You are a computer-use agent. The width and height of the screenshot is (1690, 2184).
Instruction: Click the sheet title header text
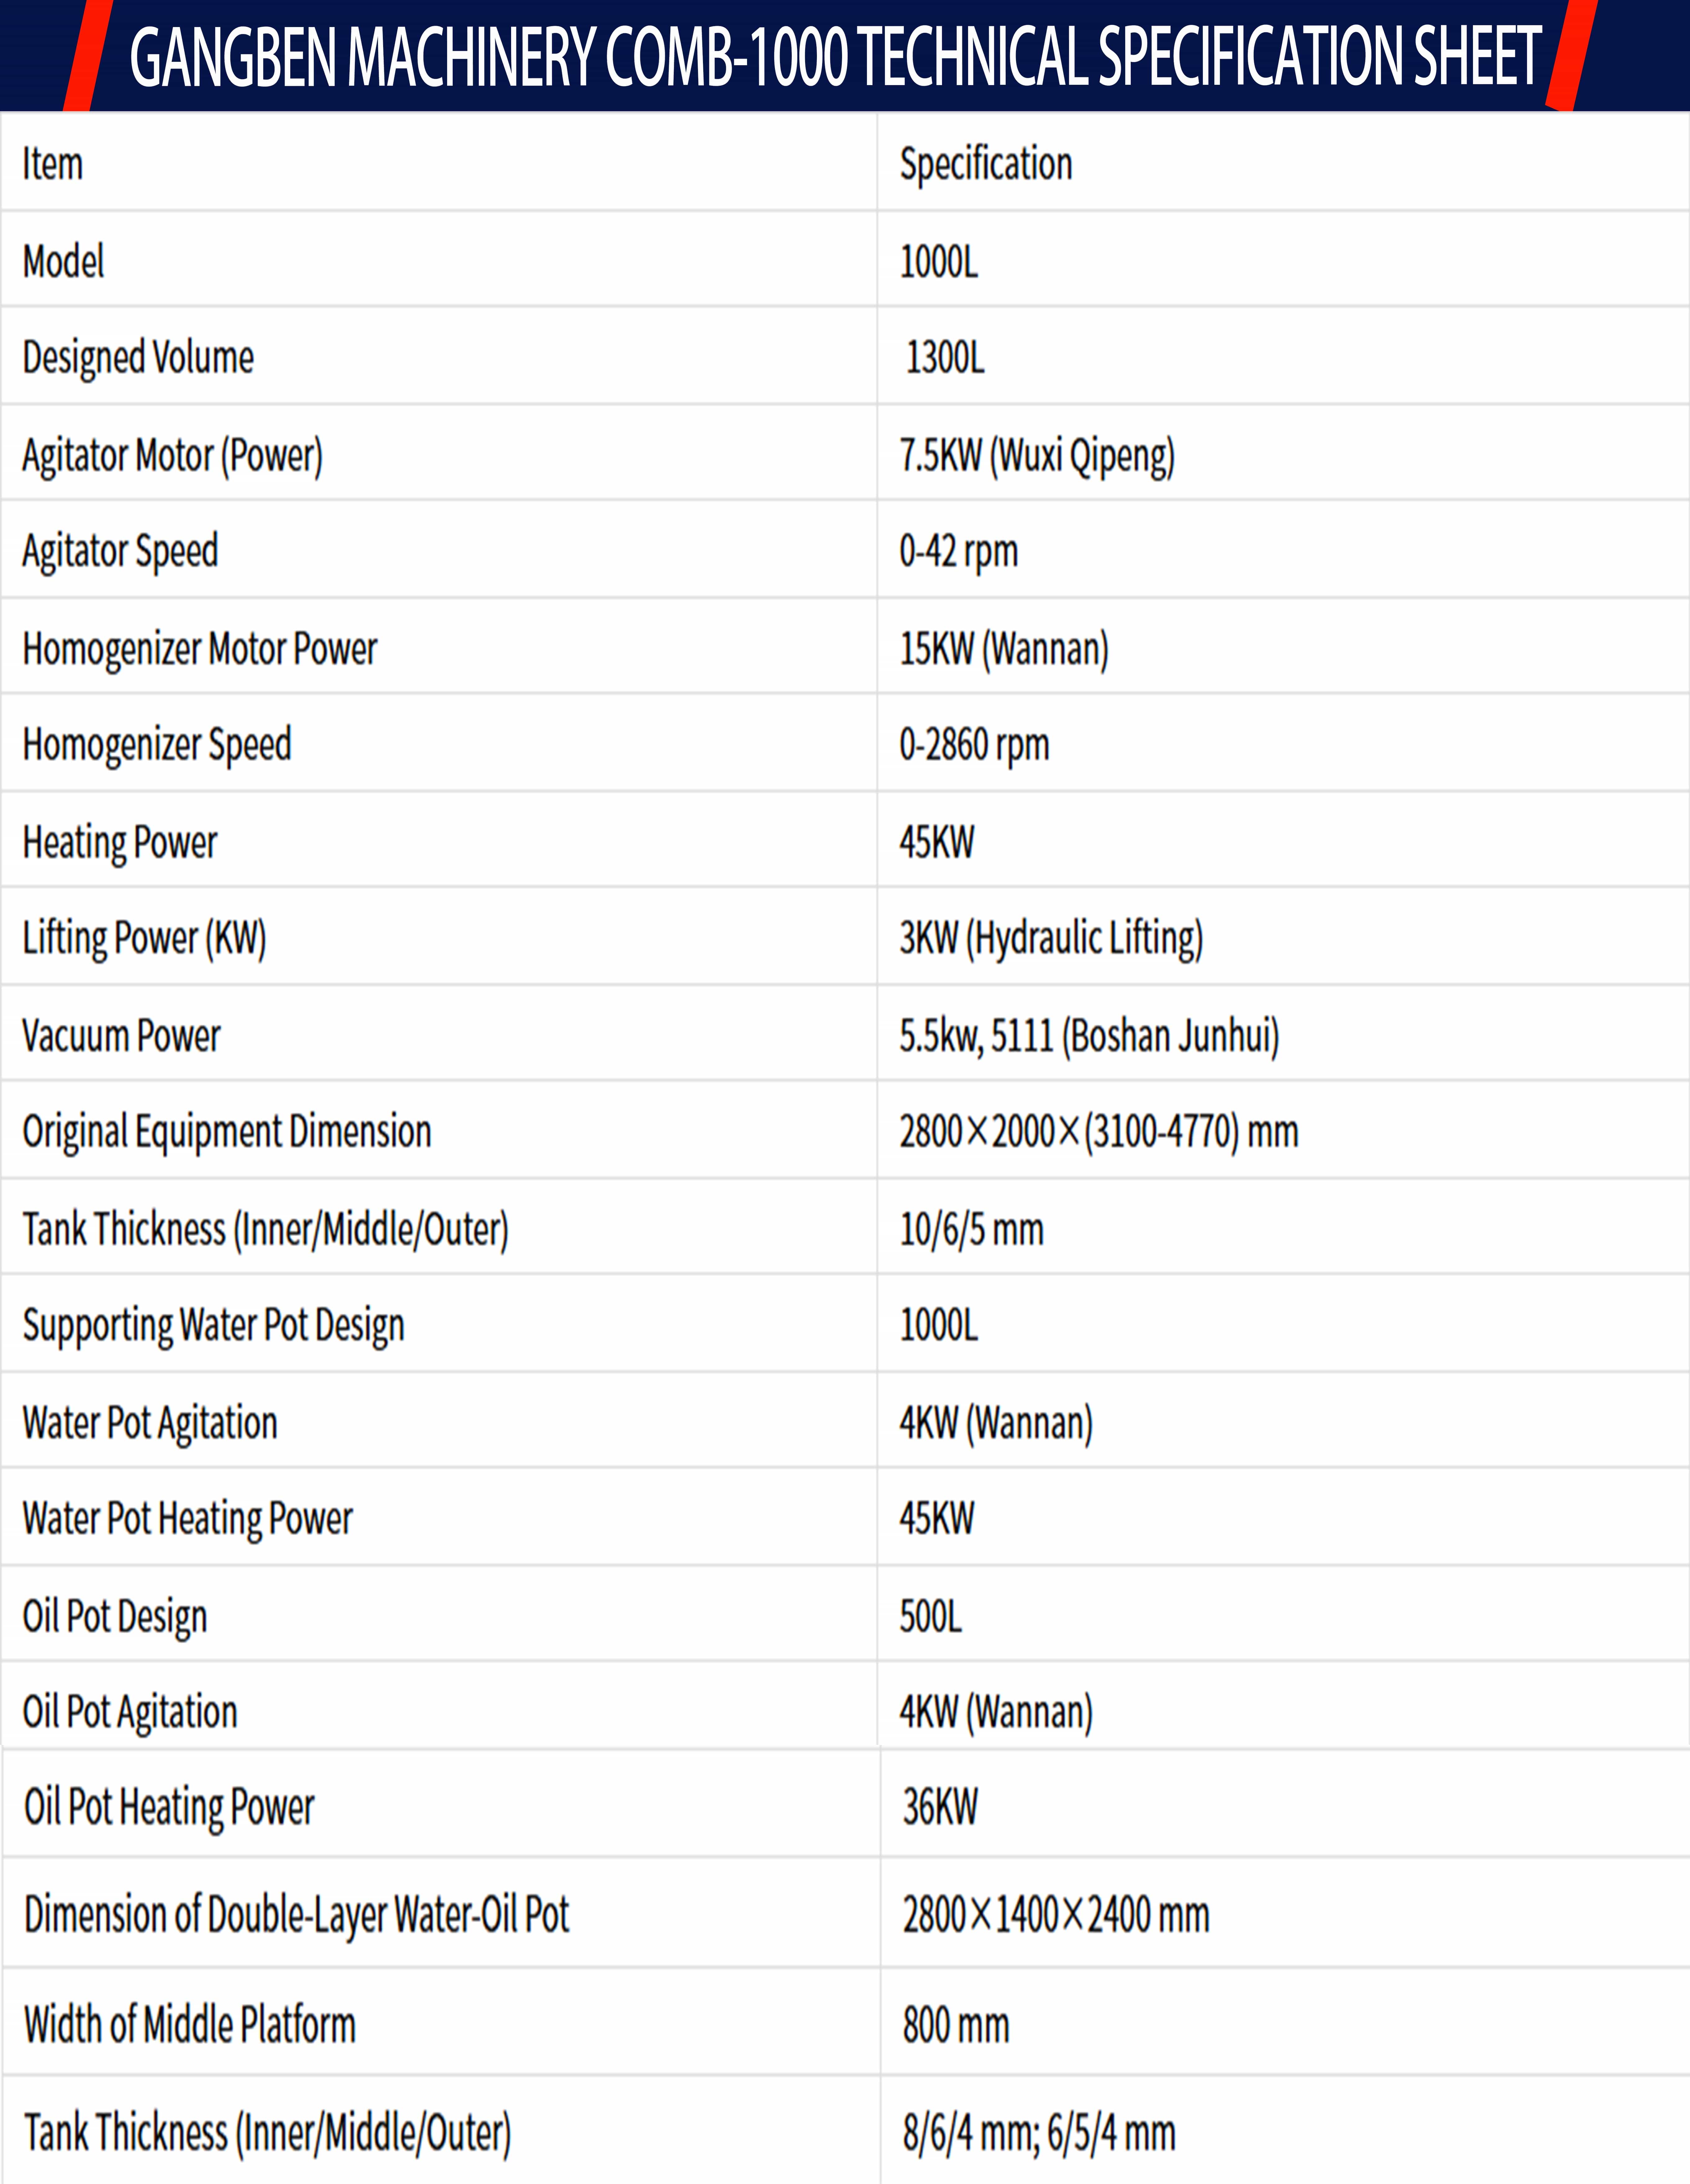pos(835,57)
